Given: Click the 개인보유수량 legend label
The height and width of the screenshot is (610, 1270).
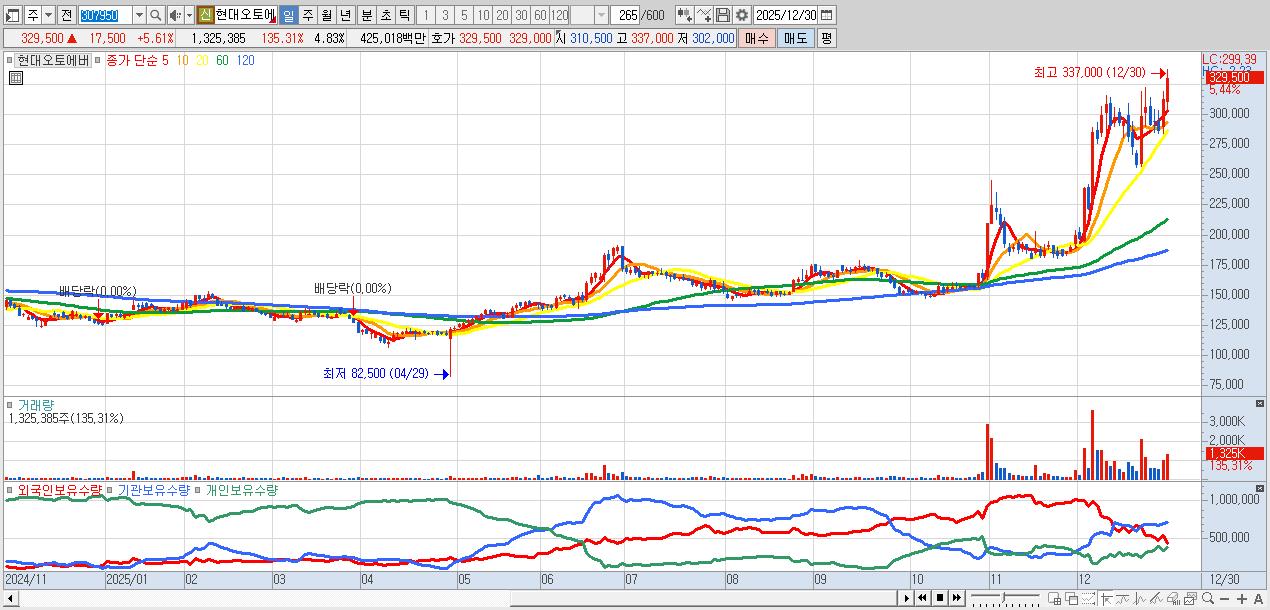Looking at the screenshot, I should tap(242, 491).
